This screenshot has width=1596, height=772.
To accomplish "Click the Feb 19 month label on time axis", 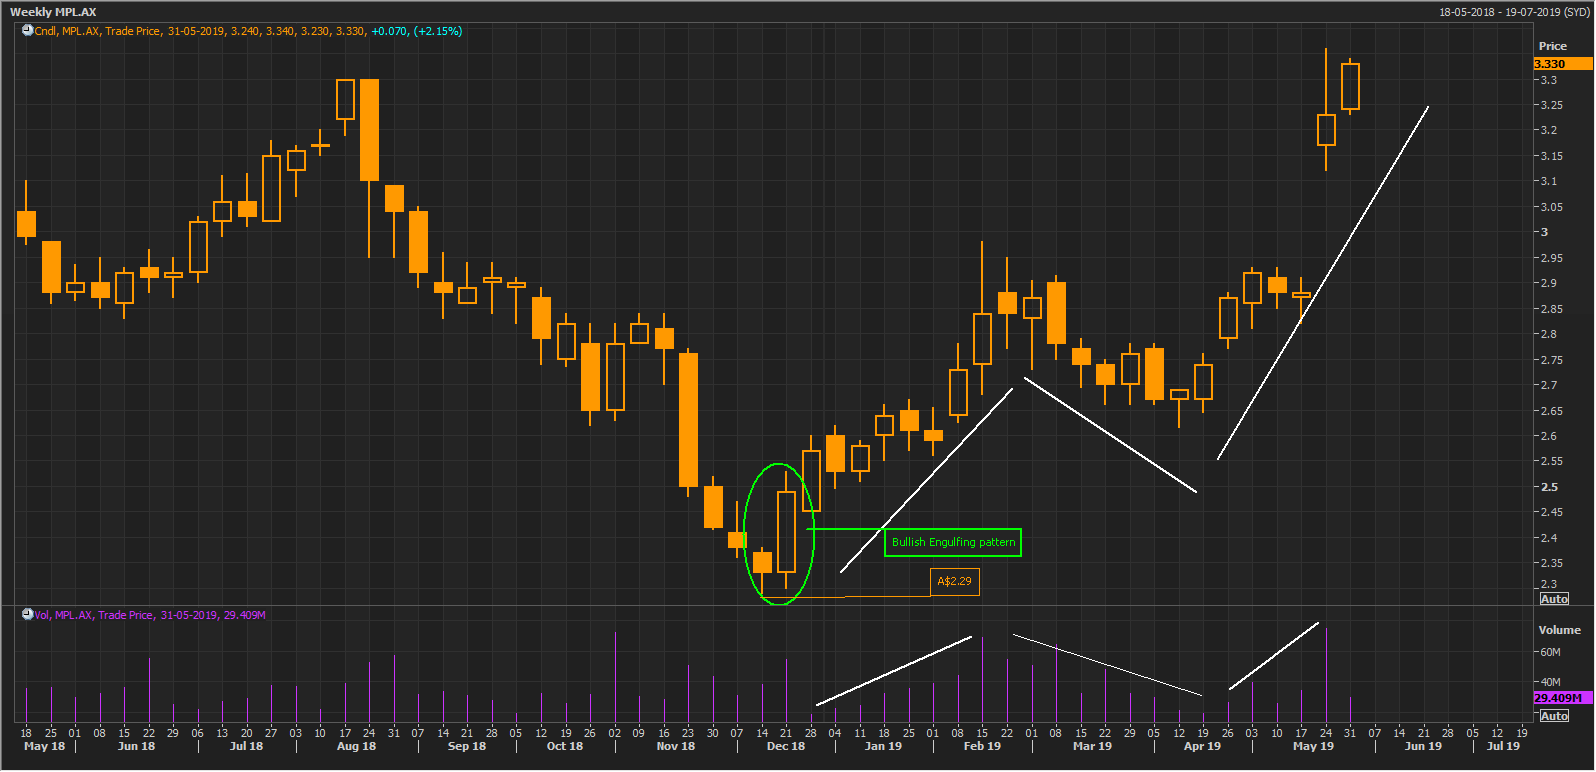I will (982, 746).
